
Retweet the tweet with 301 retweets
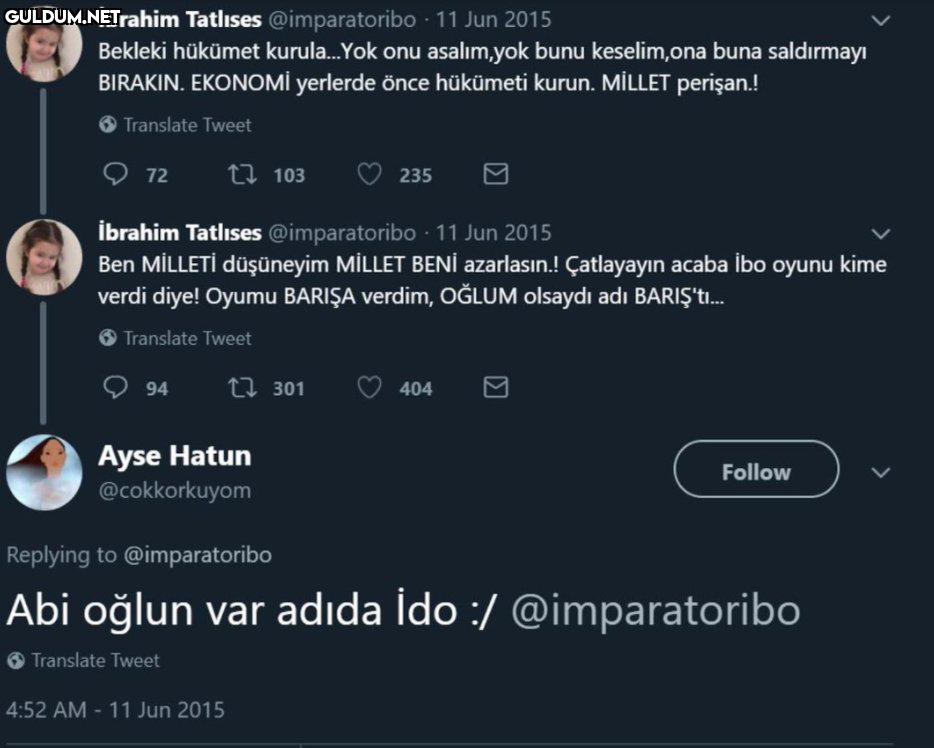tap(242, 388)
